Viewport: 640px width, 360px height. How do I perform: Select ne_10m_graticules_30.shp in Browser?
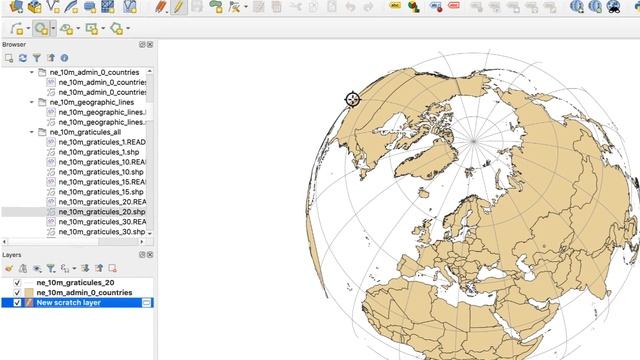tap(102, 232)
